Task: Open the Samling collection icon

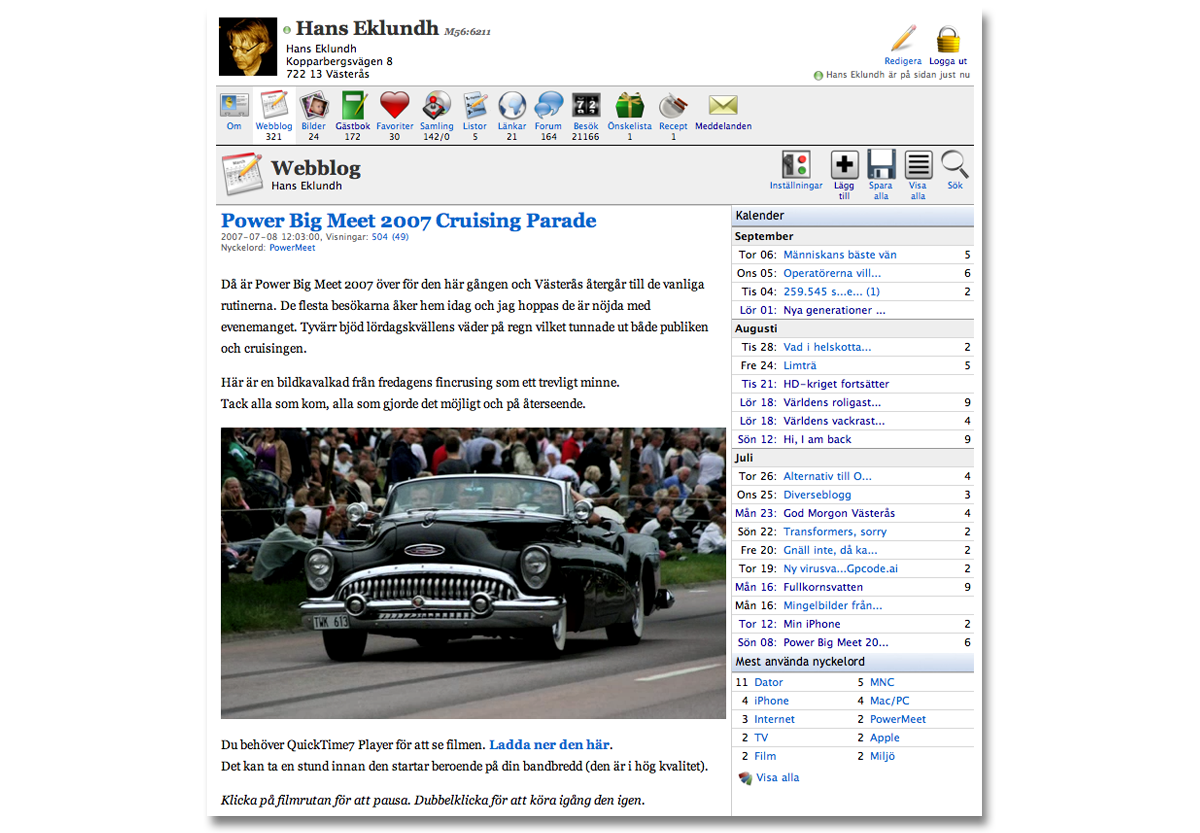Action: tap(436, 105)
